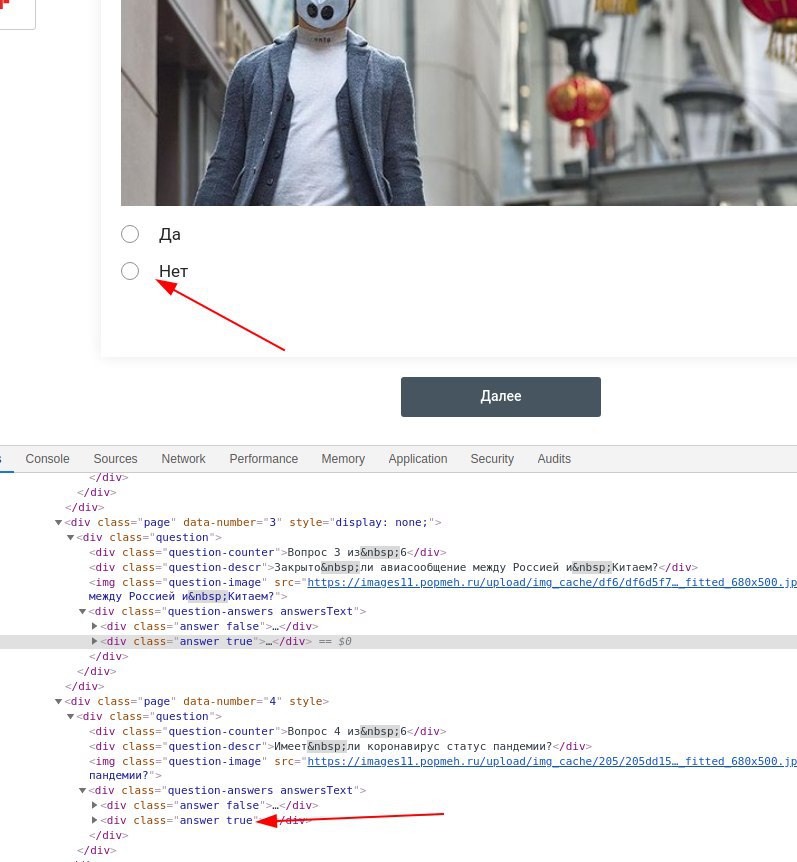The image size is (797, 862).
Task: Select the Да radio button
Action: [x=130, y=234]
